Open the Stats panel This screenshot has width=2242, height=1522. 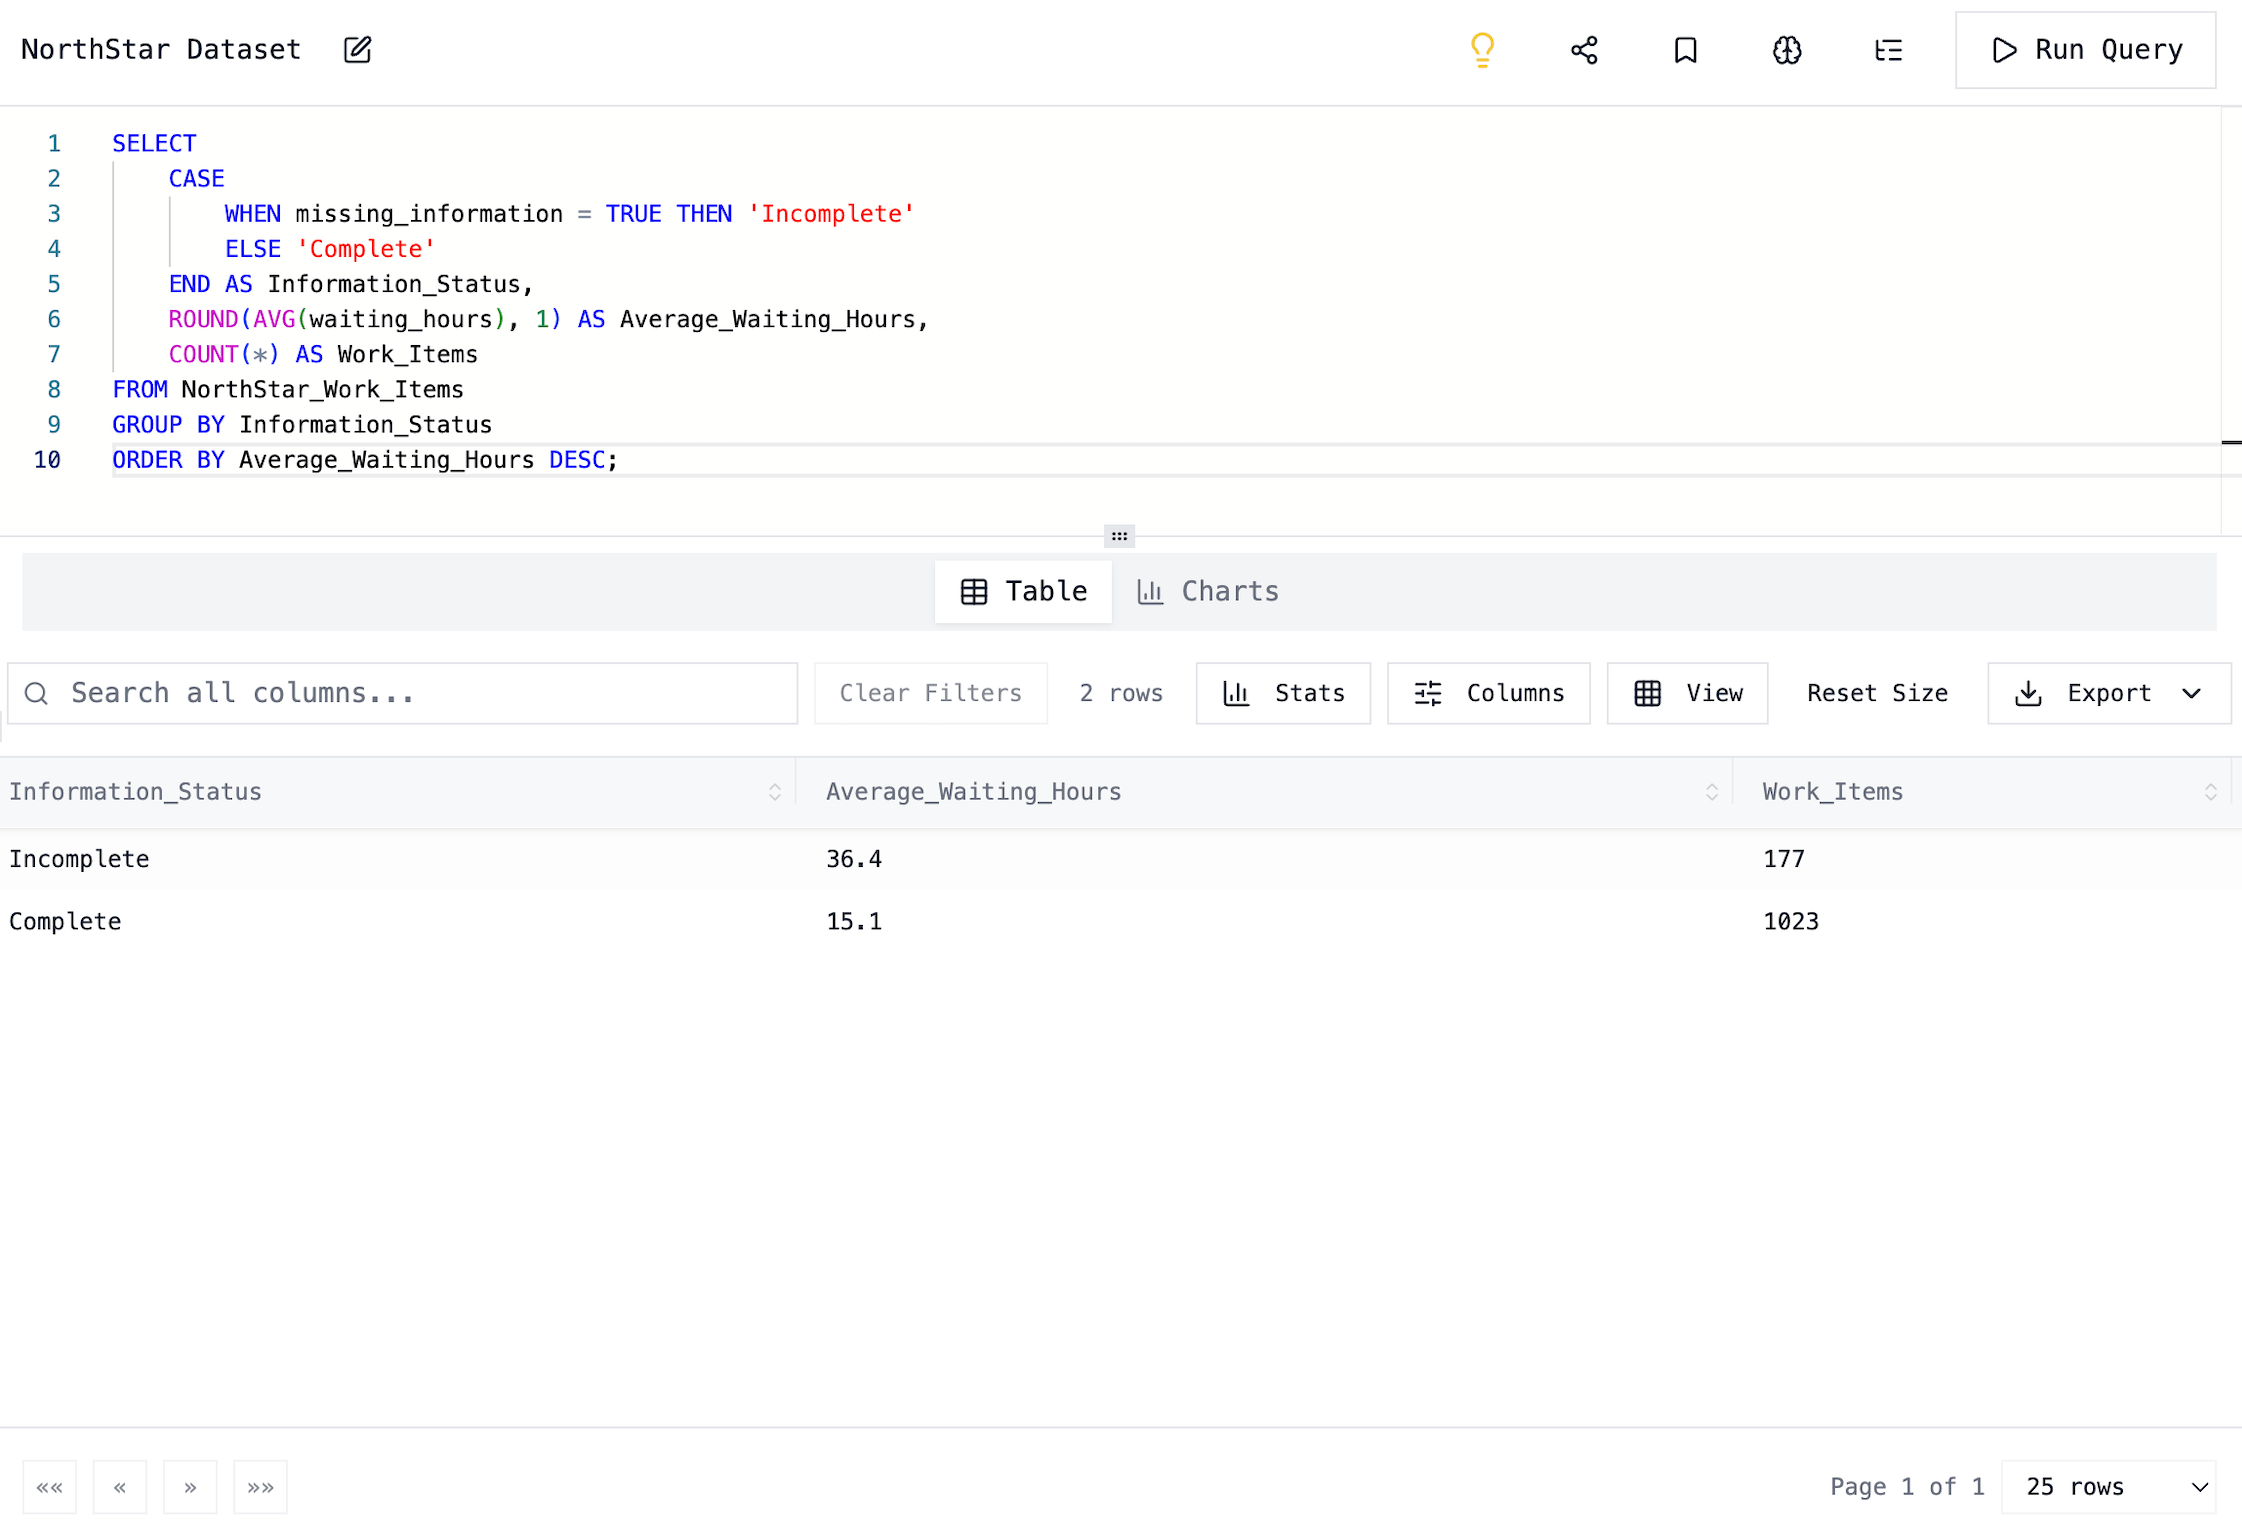(1283, 693)
